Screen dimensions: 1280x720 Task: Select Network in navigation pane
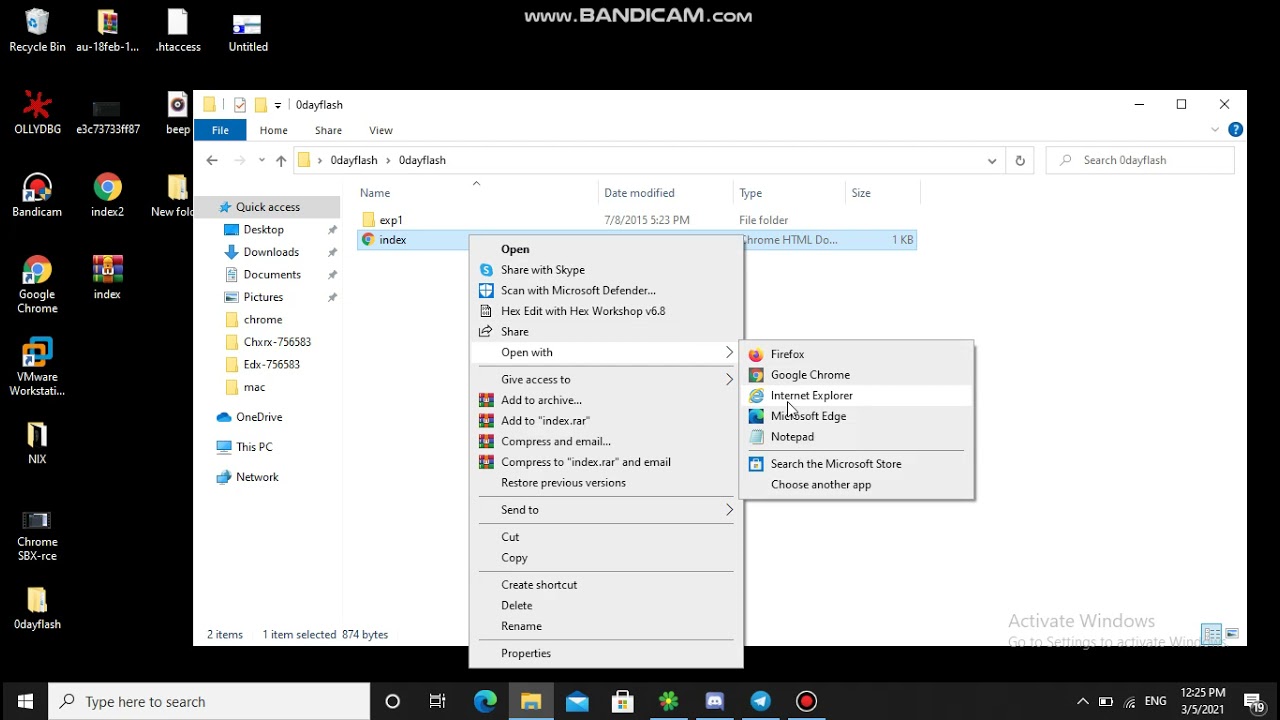(257, 477)
